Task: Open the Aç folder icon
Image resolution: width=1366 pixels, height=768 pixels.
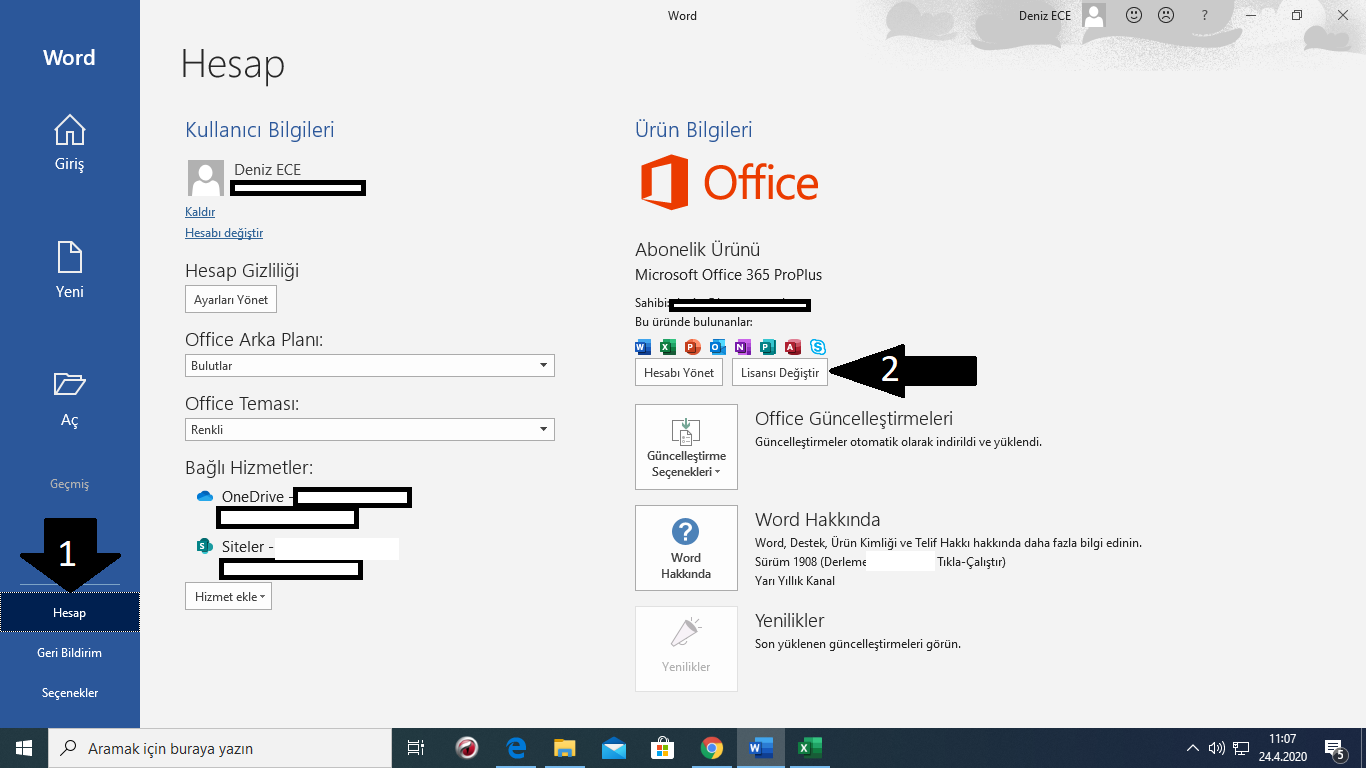Action: (x=69, y=385)
